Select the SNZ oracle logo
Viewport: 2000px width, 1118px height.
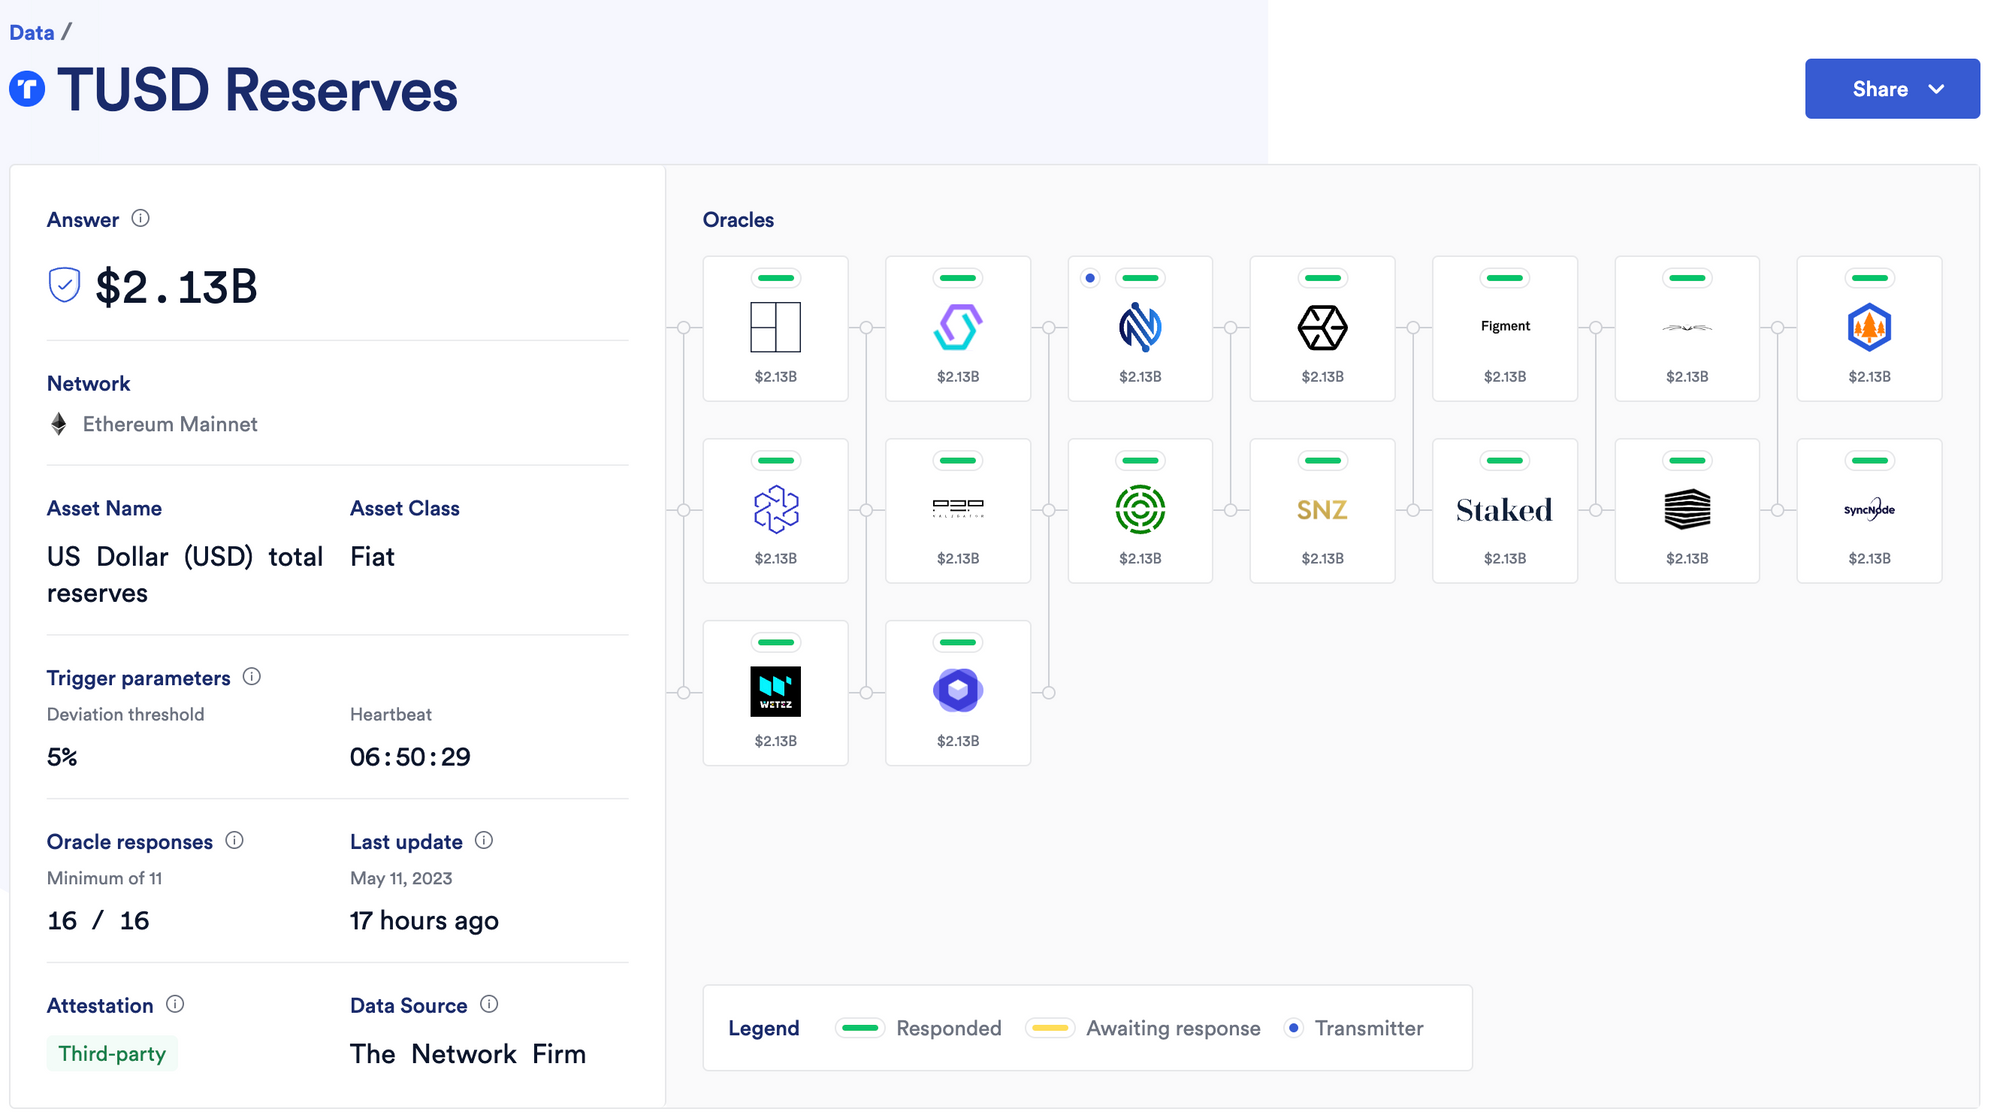[1321, 510]
